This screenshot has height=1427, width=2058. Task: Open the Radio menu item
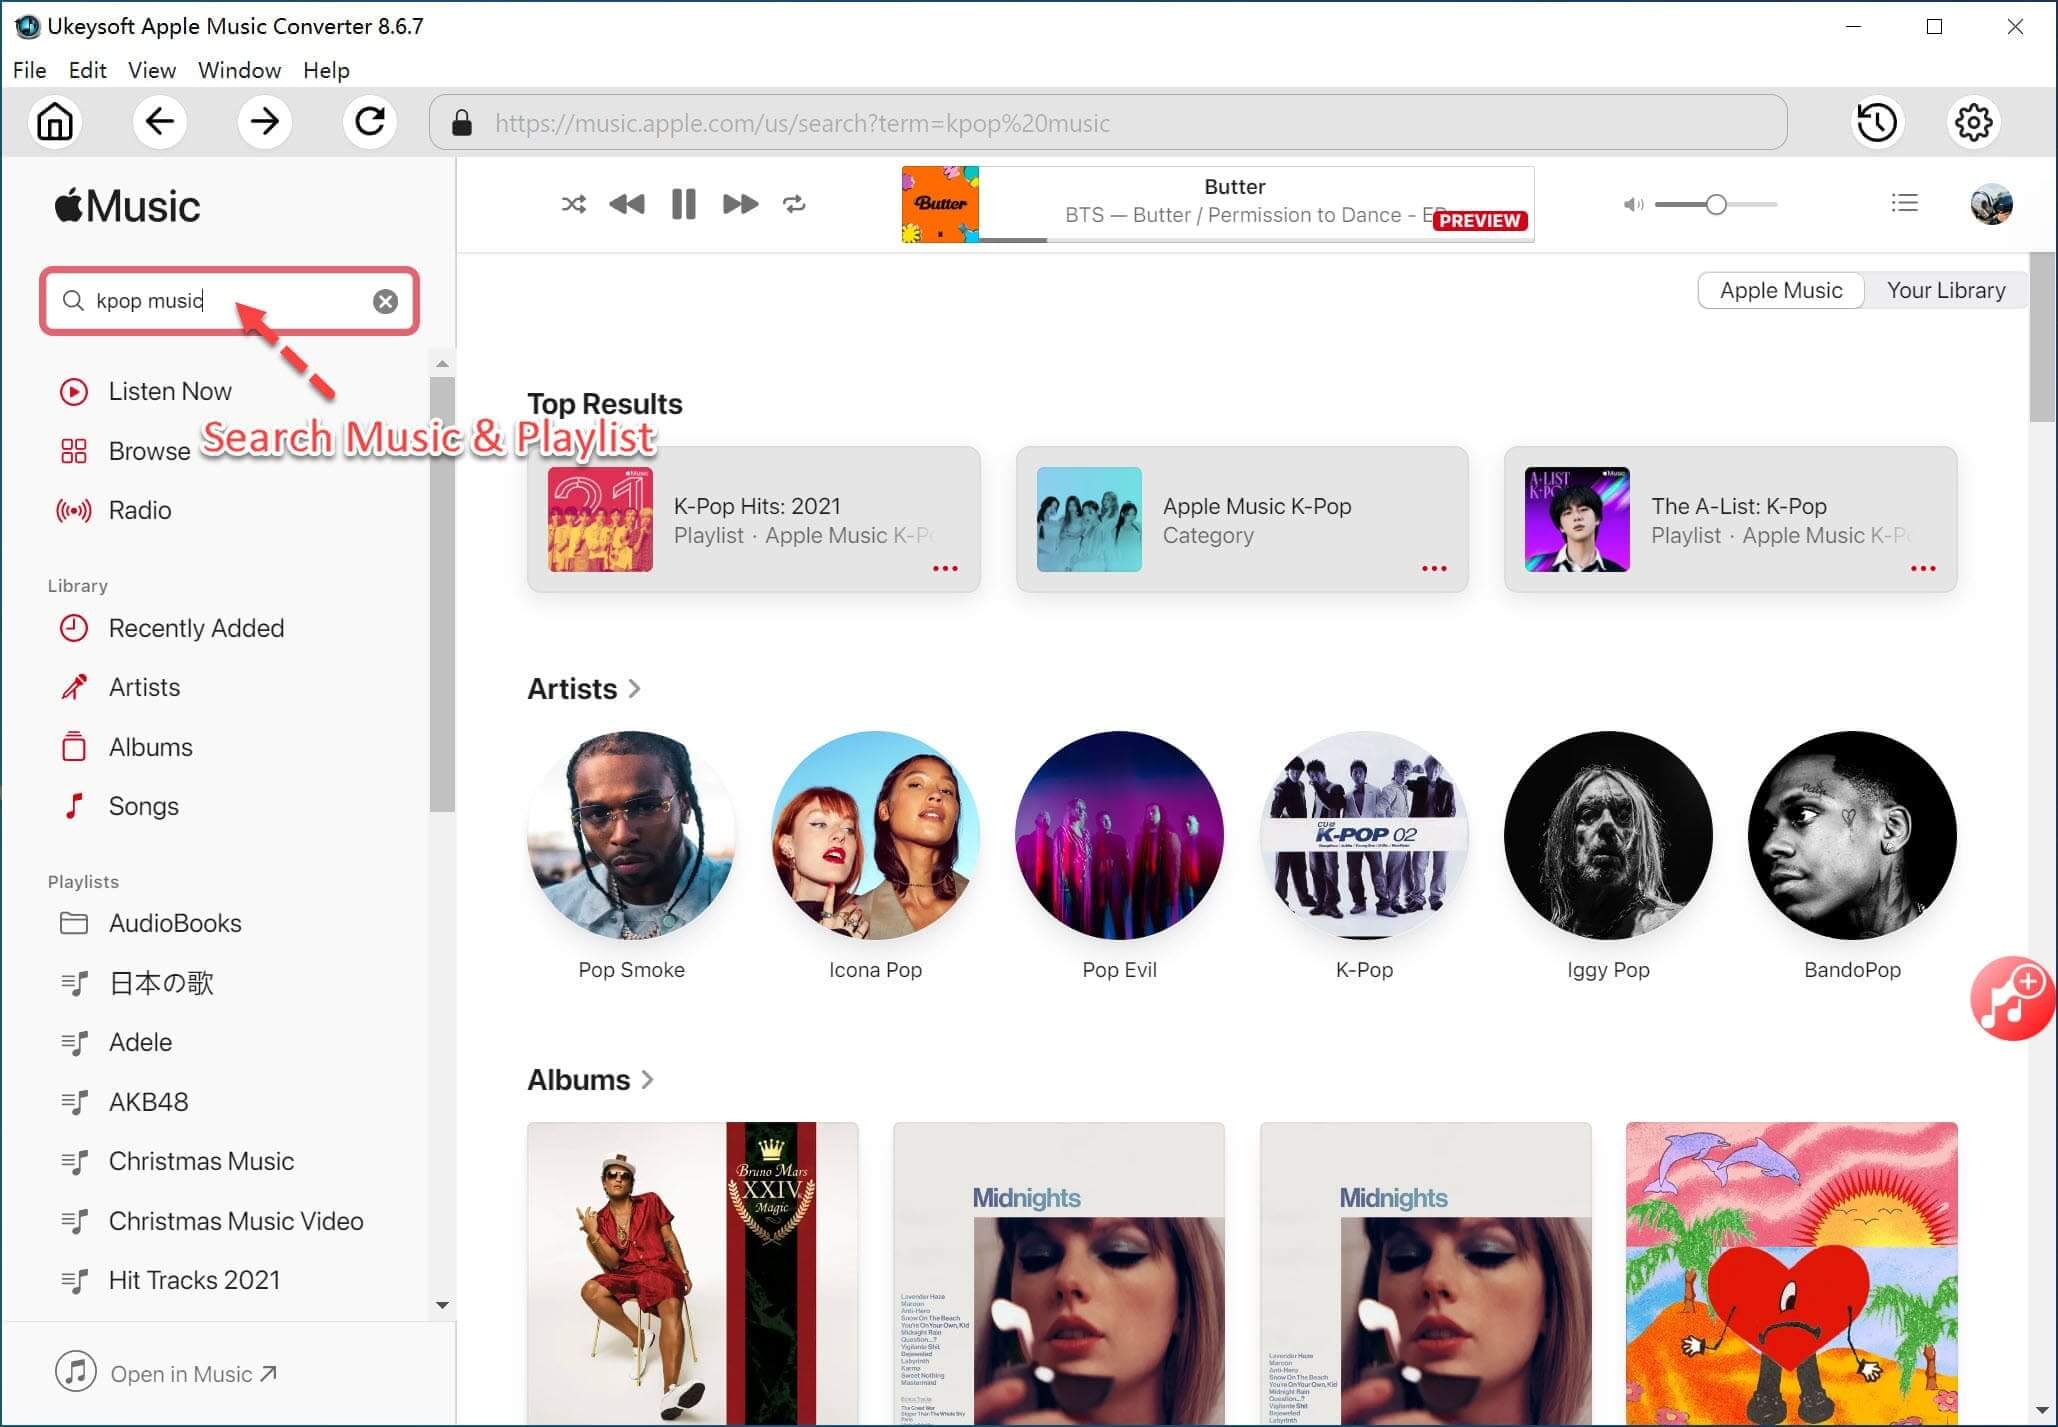pyautogui.click(x=139, y=510)
